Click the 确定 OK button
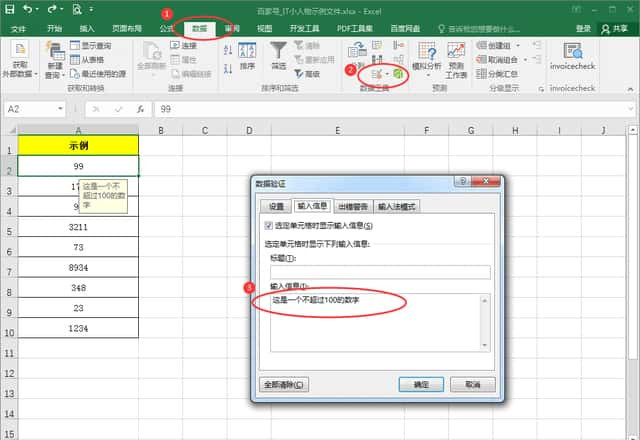 [421, 384]
